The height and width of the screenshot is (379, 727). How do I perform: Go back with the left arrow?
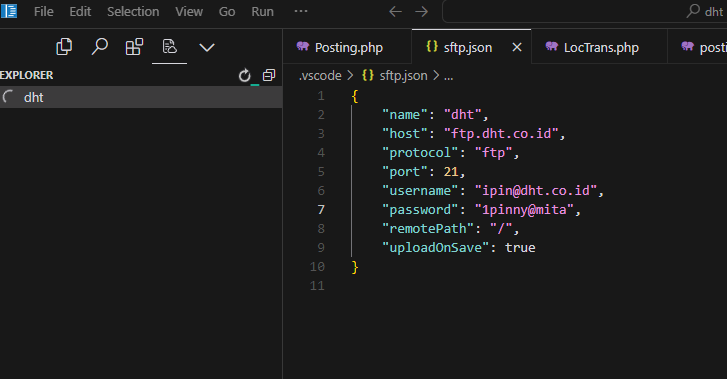click(395, 12)
